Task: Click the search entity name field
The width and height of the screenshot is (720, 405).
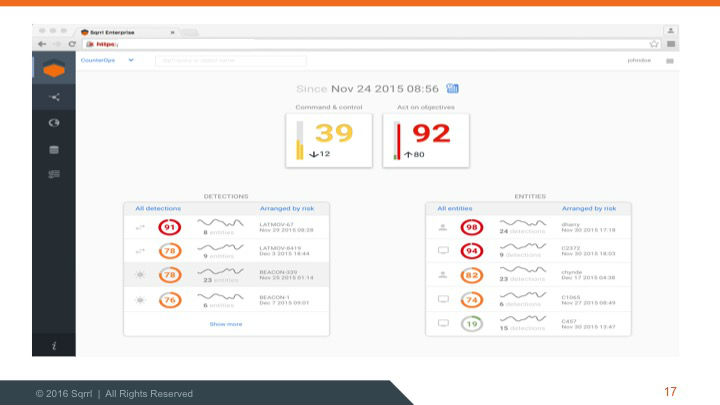Action: click(231, 60)
